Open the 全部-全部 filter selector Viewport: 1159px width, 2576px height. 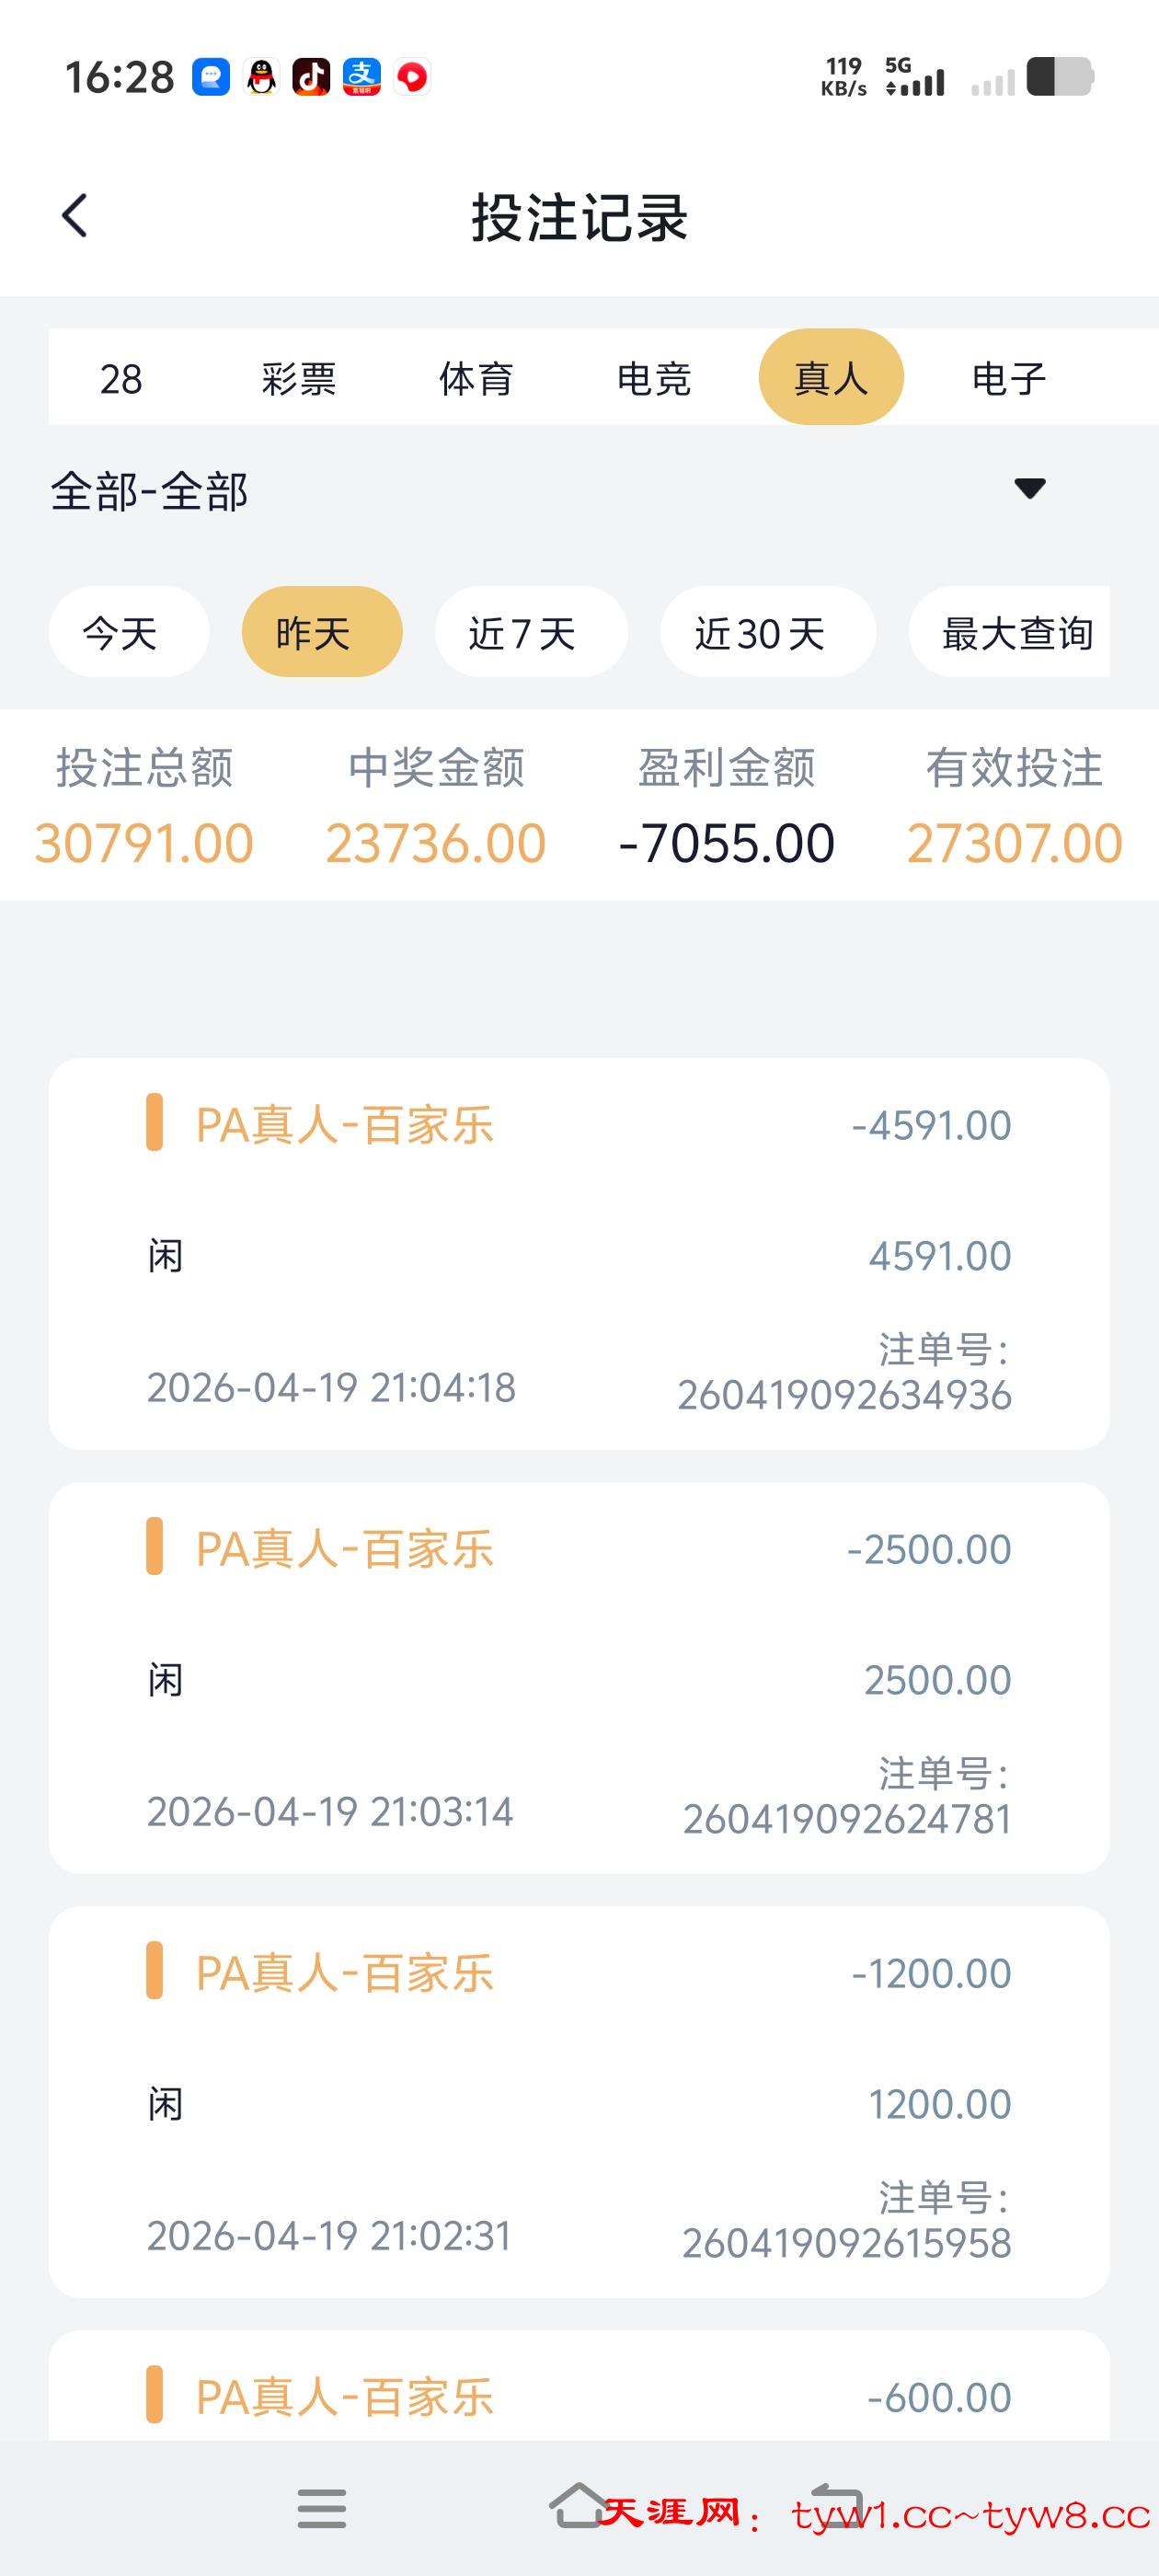click(x=150, y=492)
